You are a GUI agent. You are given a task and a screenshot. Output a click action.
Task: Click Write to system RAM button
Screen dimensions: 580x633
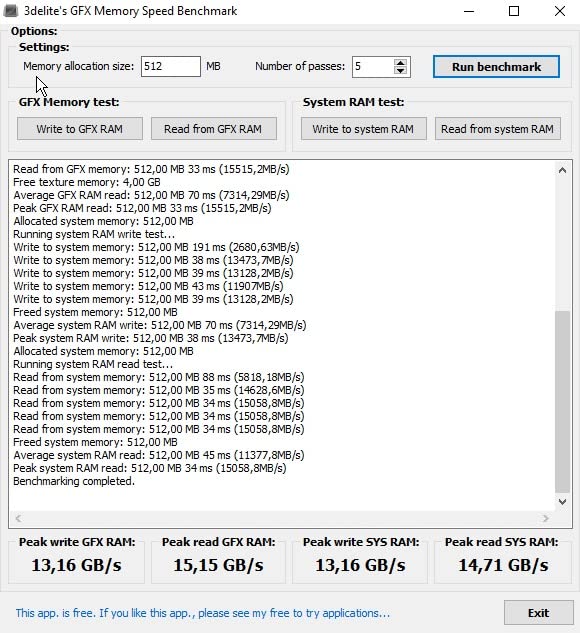tap(364, 129)
